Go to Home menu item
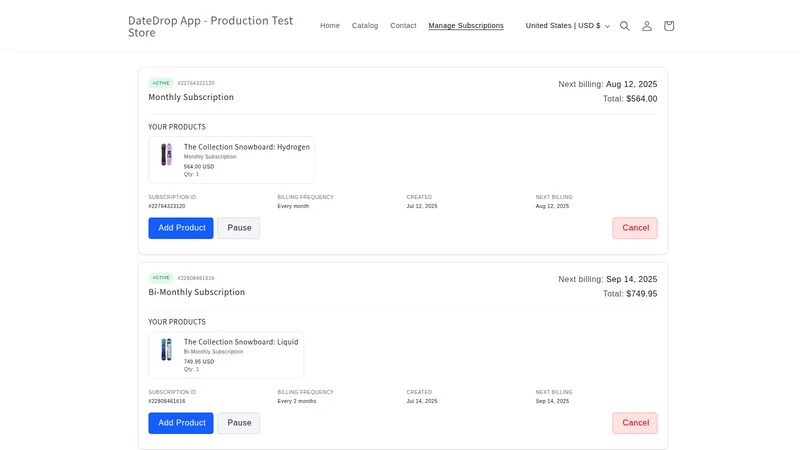 click(x=330, y=26)
